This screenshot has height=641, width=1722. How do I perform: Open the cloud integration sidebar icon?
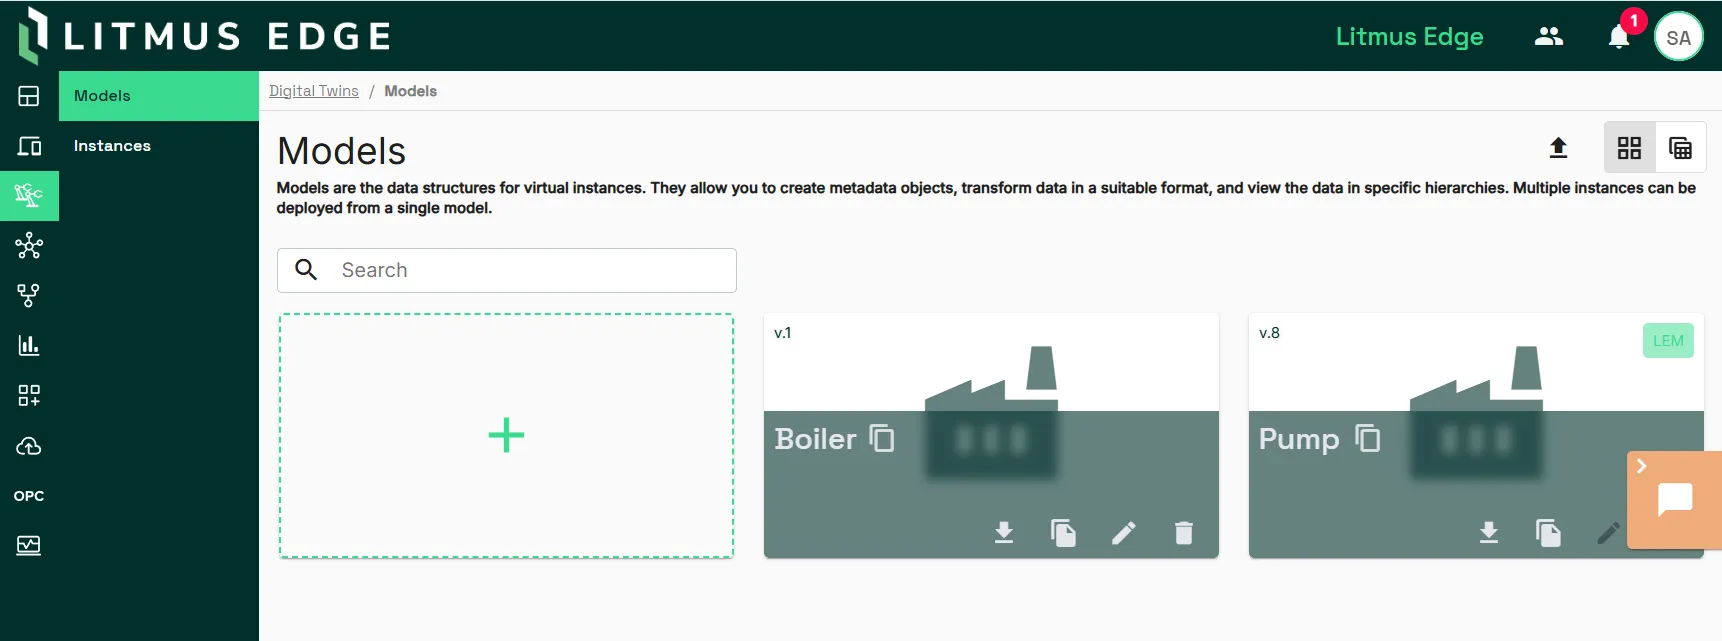click(29, 446)
